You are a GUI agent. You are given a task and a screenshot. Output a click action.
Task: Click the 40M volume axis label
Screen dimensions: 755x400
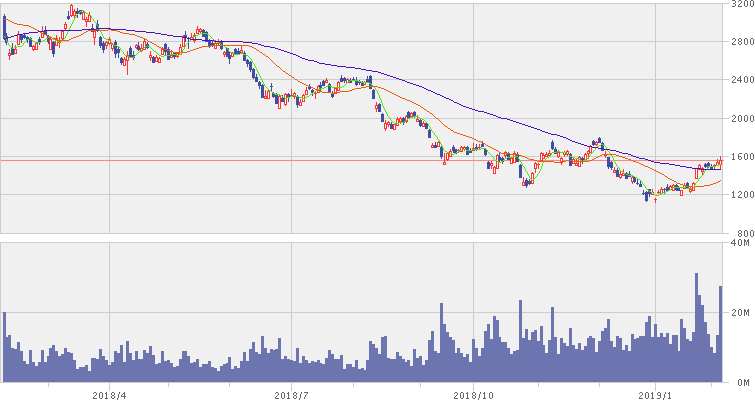[741, 243]
